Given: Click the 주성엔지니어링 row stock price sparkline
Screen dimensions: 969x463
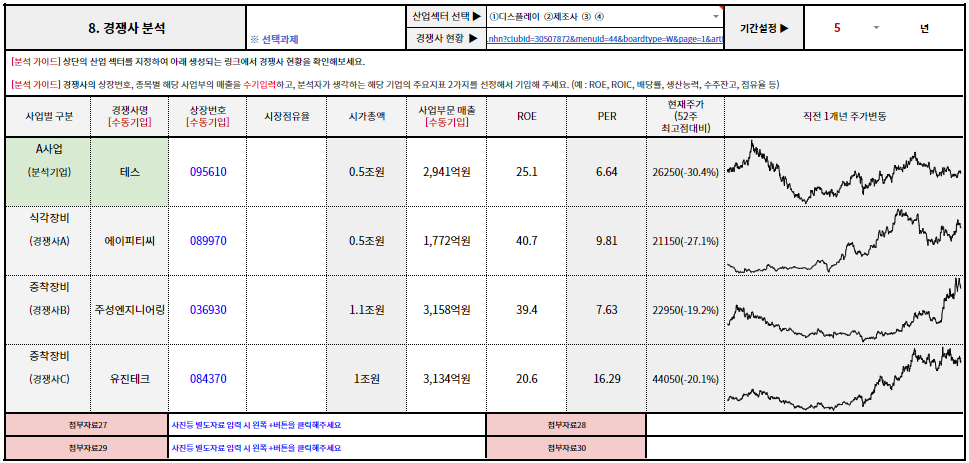Looking at the screenshot, I should click(844, 310).
